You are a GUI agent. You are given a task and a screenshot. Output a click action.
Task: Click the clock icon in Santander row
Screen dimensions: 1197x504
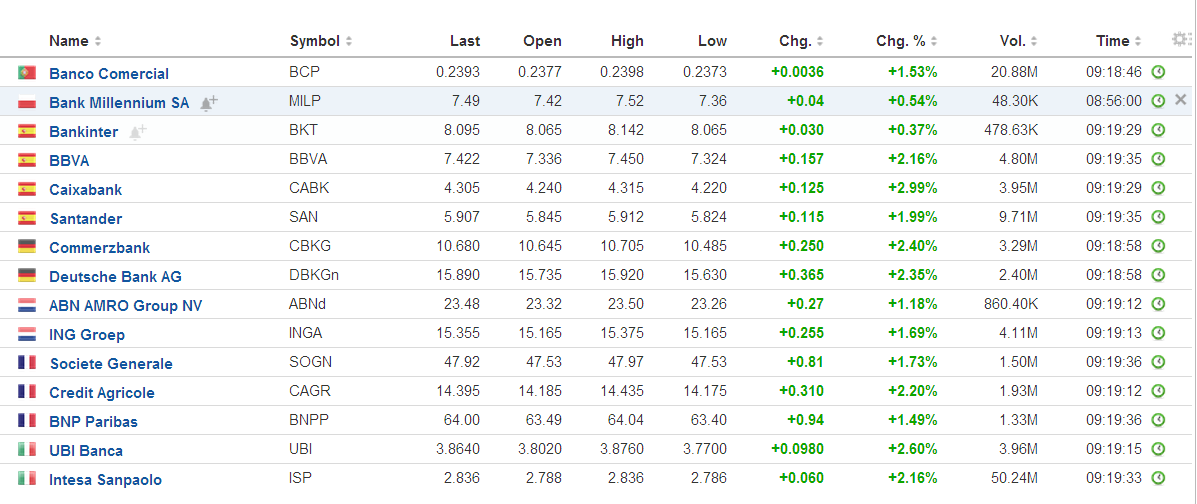click(1158, 217)
